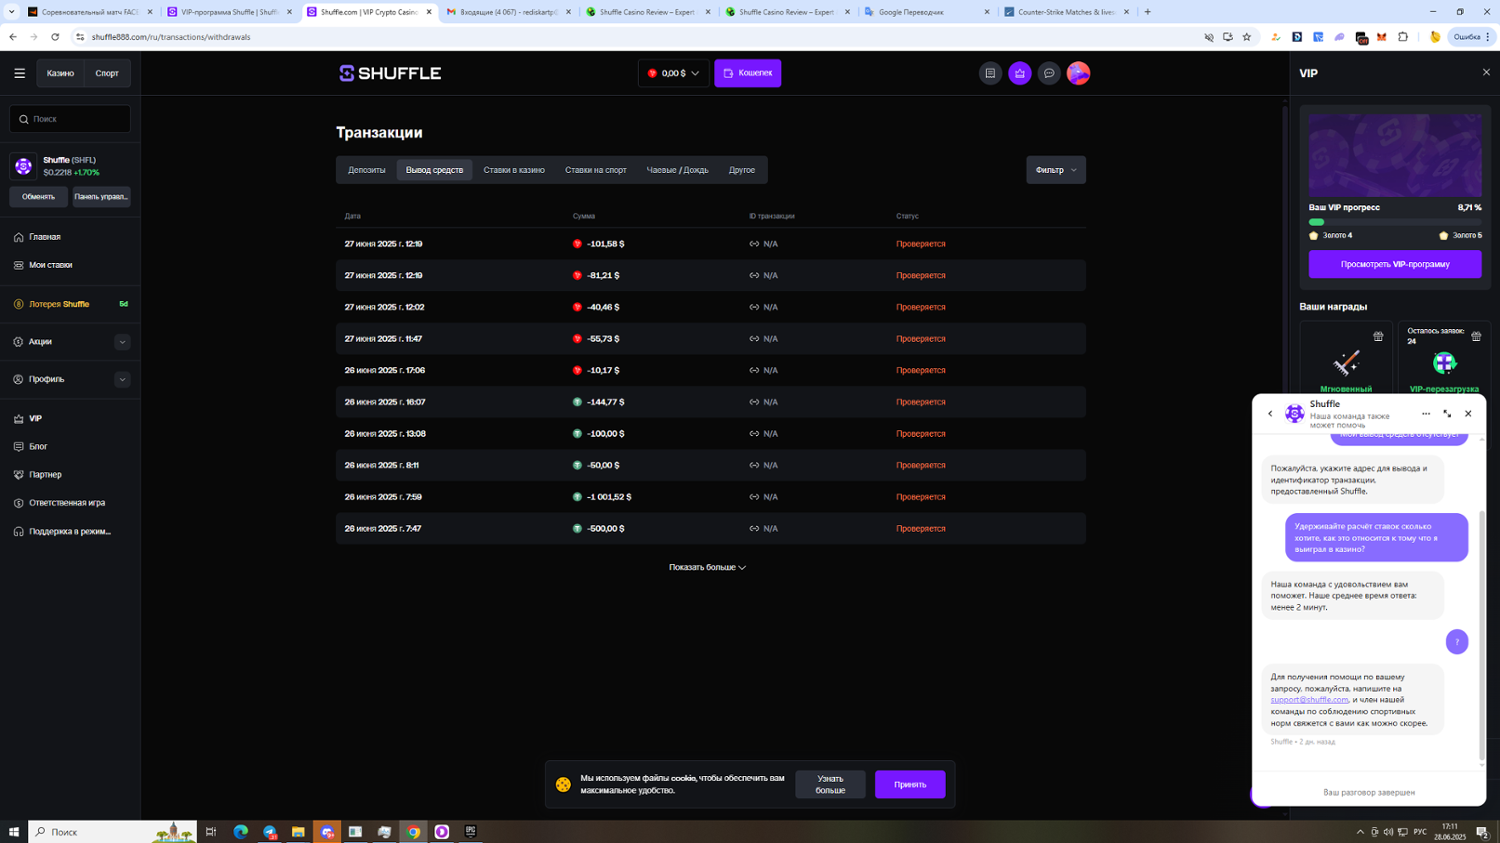Open chat widget three-dots options
The height and width of the screenshot is (843, 1500).
[1426, 414]
